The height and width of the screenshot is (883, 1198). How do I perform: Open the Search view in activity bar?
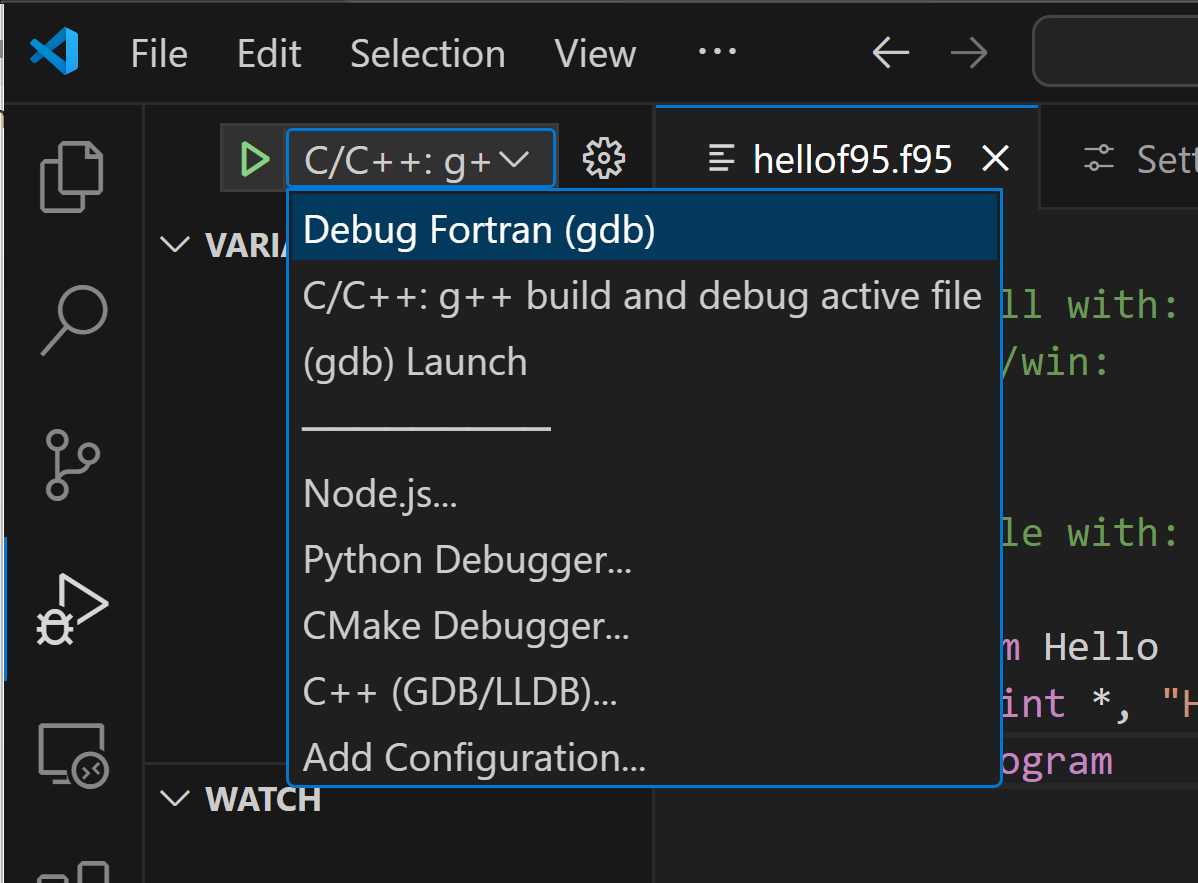point(72,320)
